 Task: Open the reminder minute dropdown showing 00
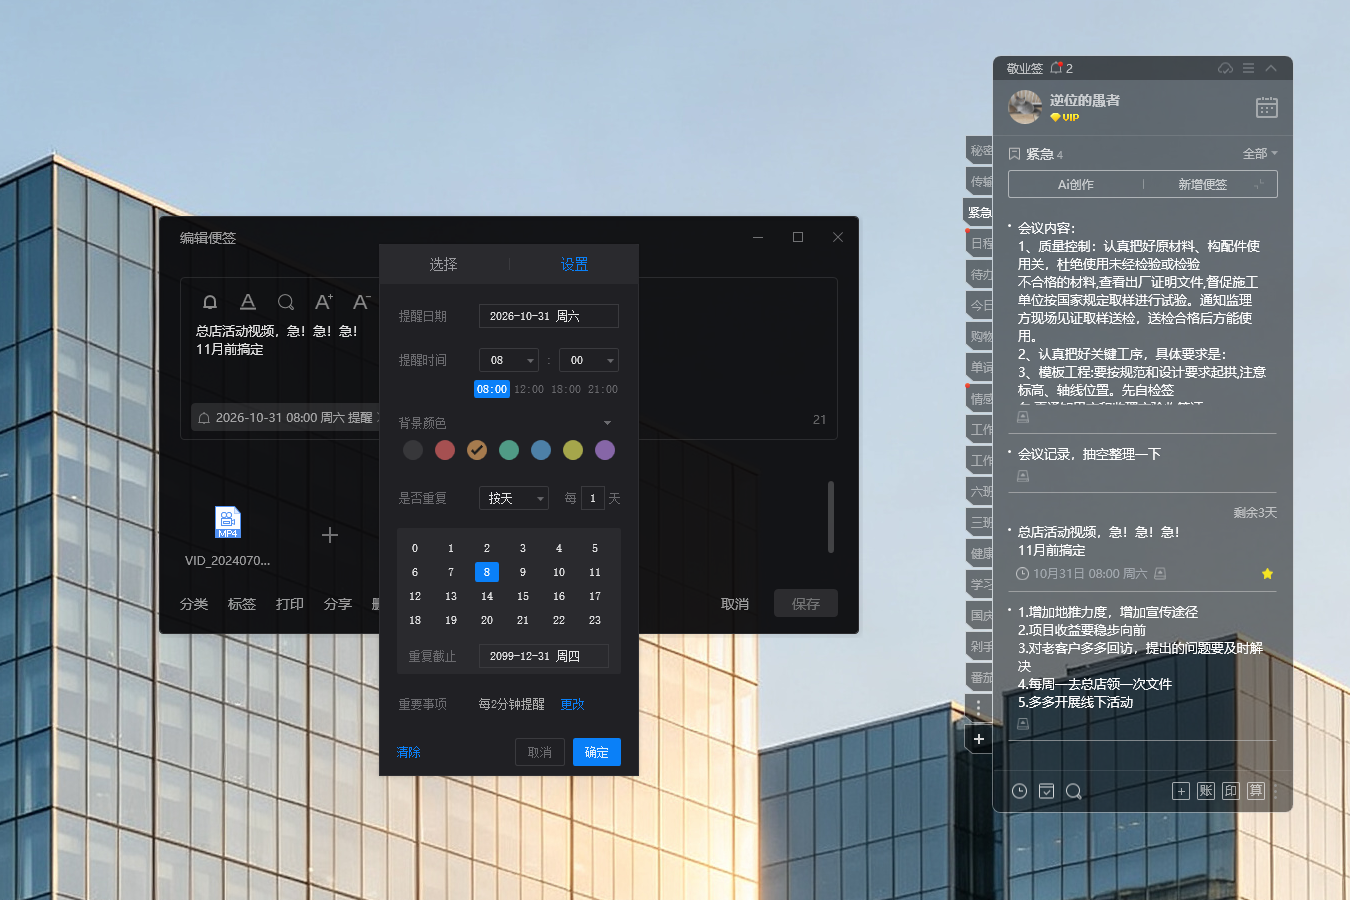coord(589,360)
